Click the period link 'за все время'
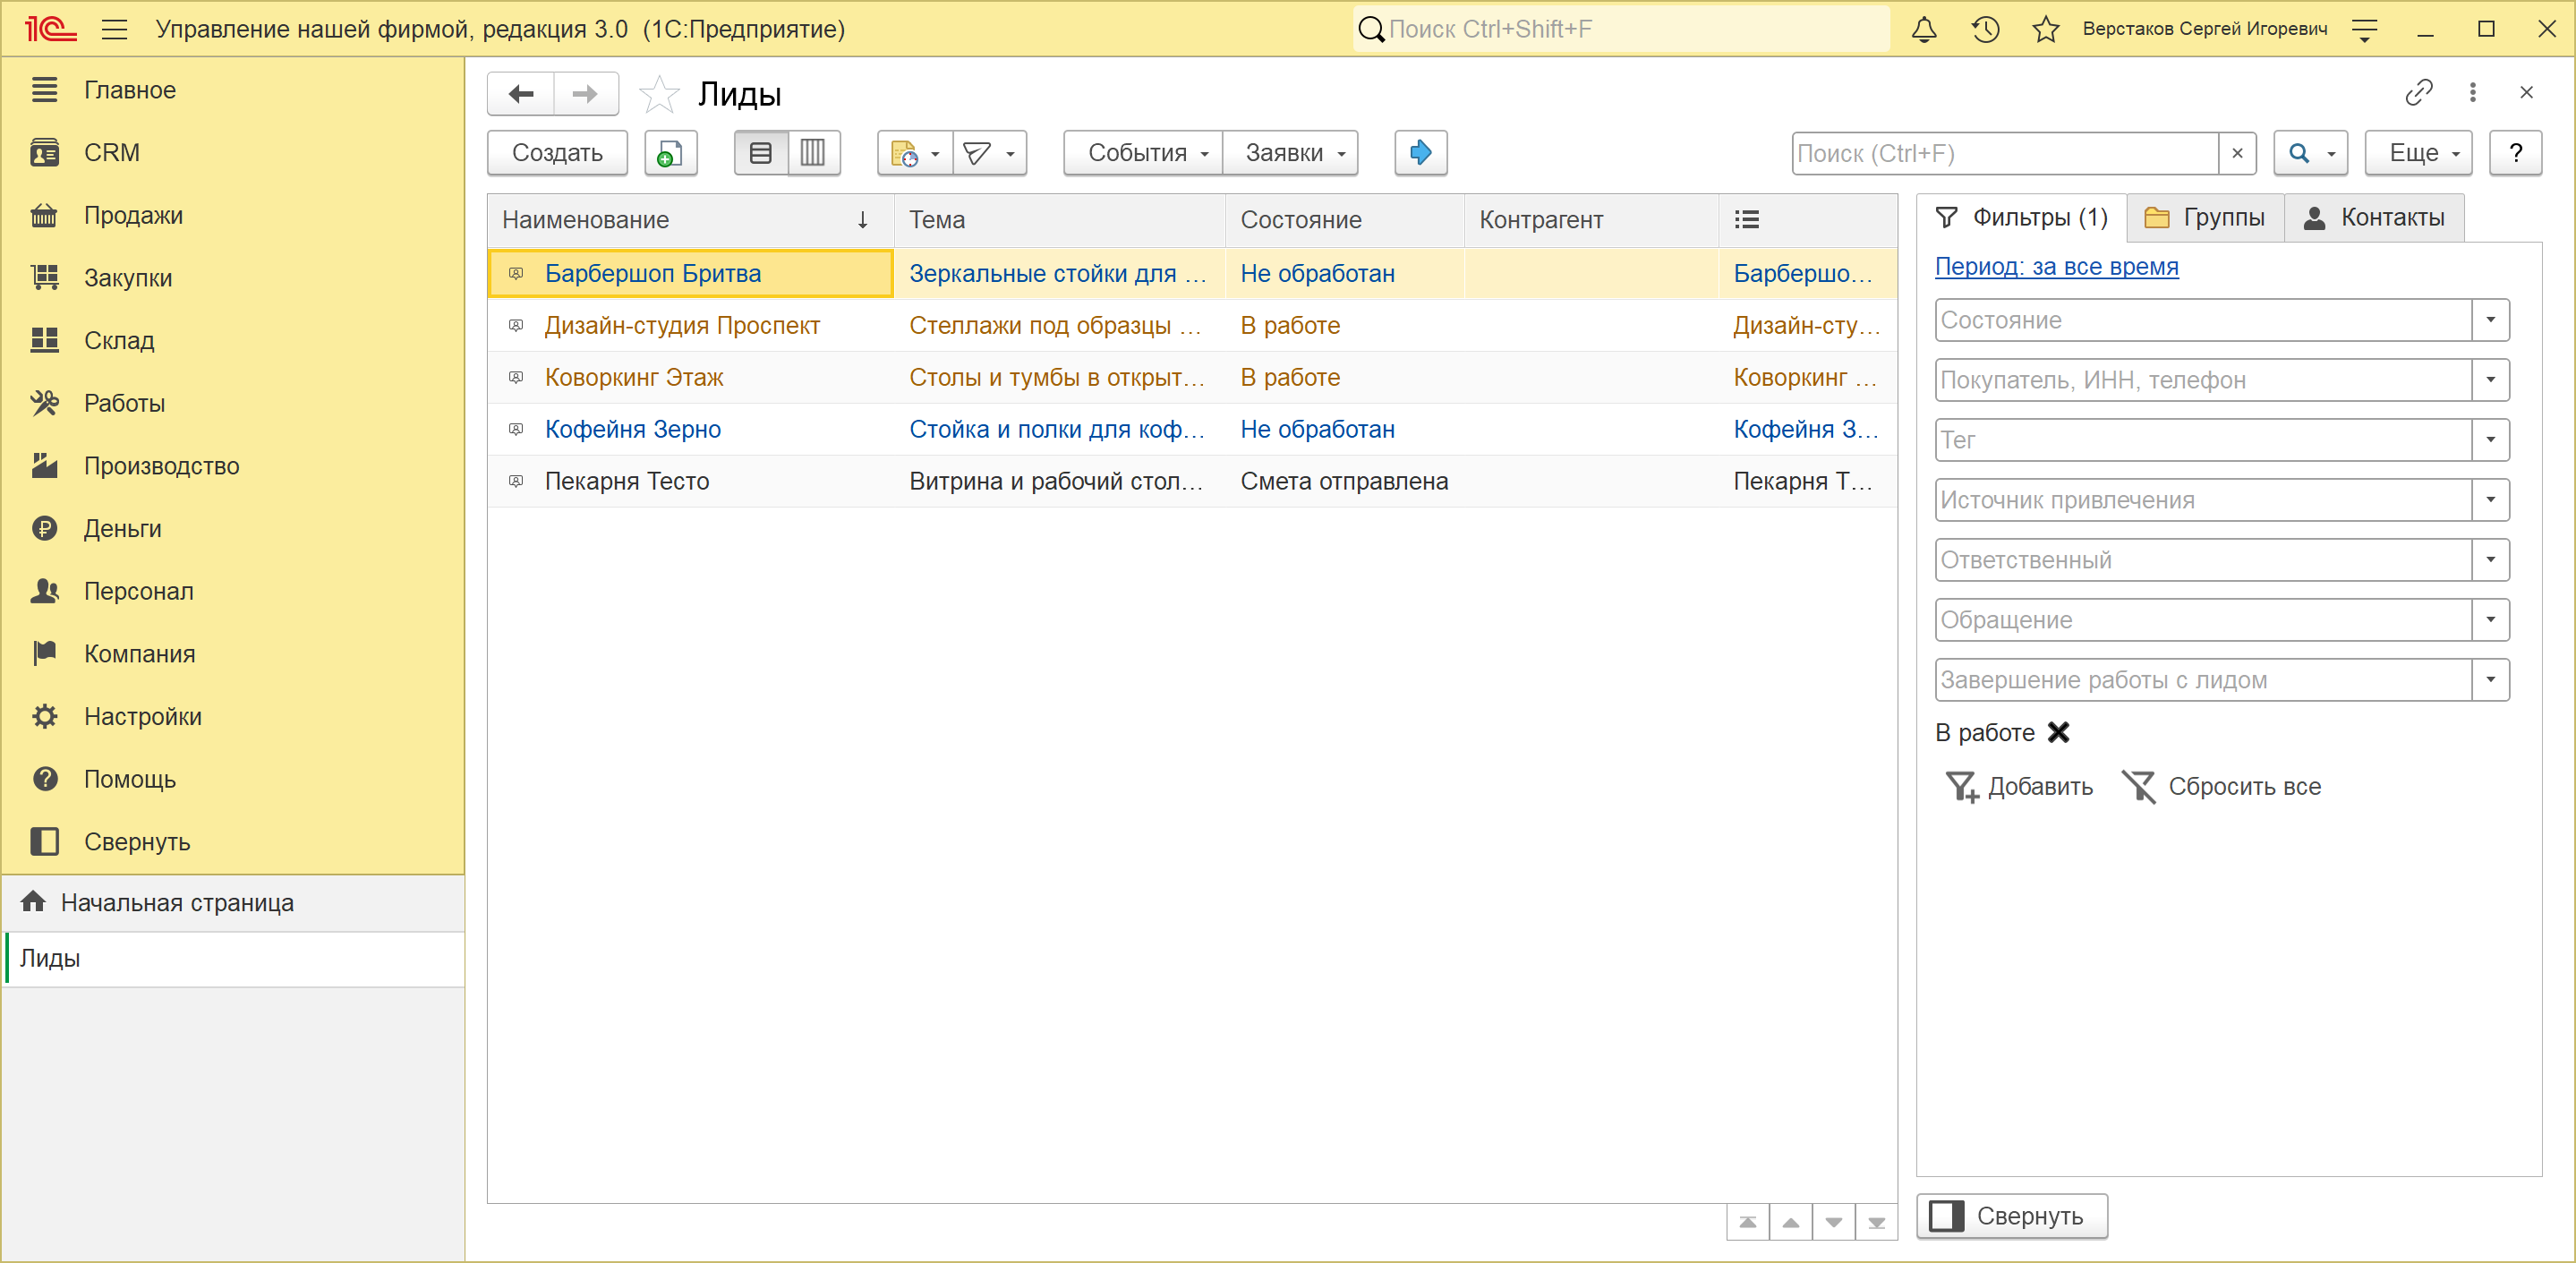This screenshot has height=1263, width=2576. coord(2056,267)
